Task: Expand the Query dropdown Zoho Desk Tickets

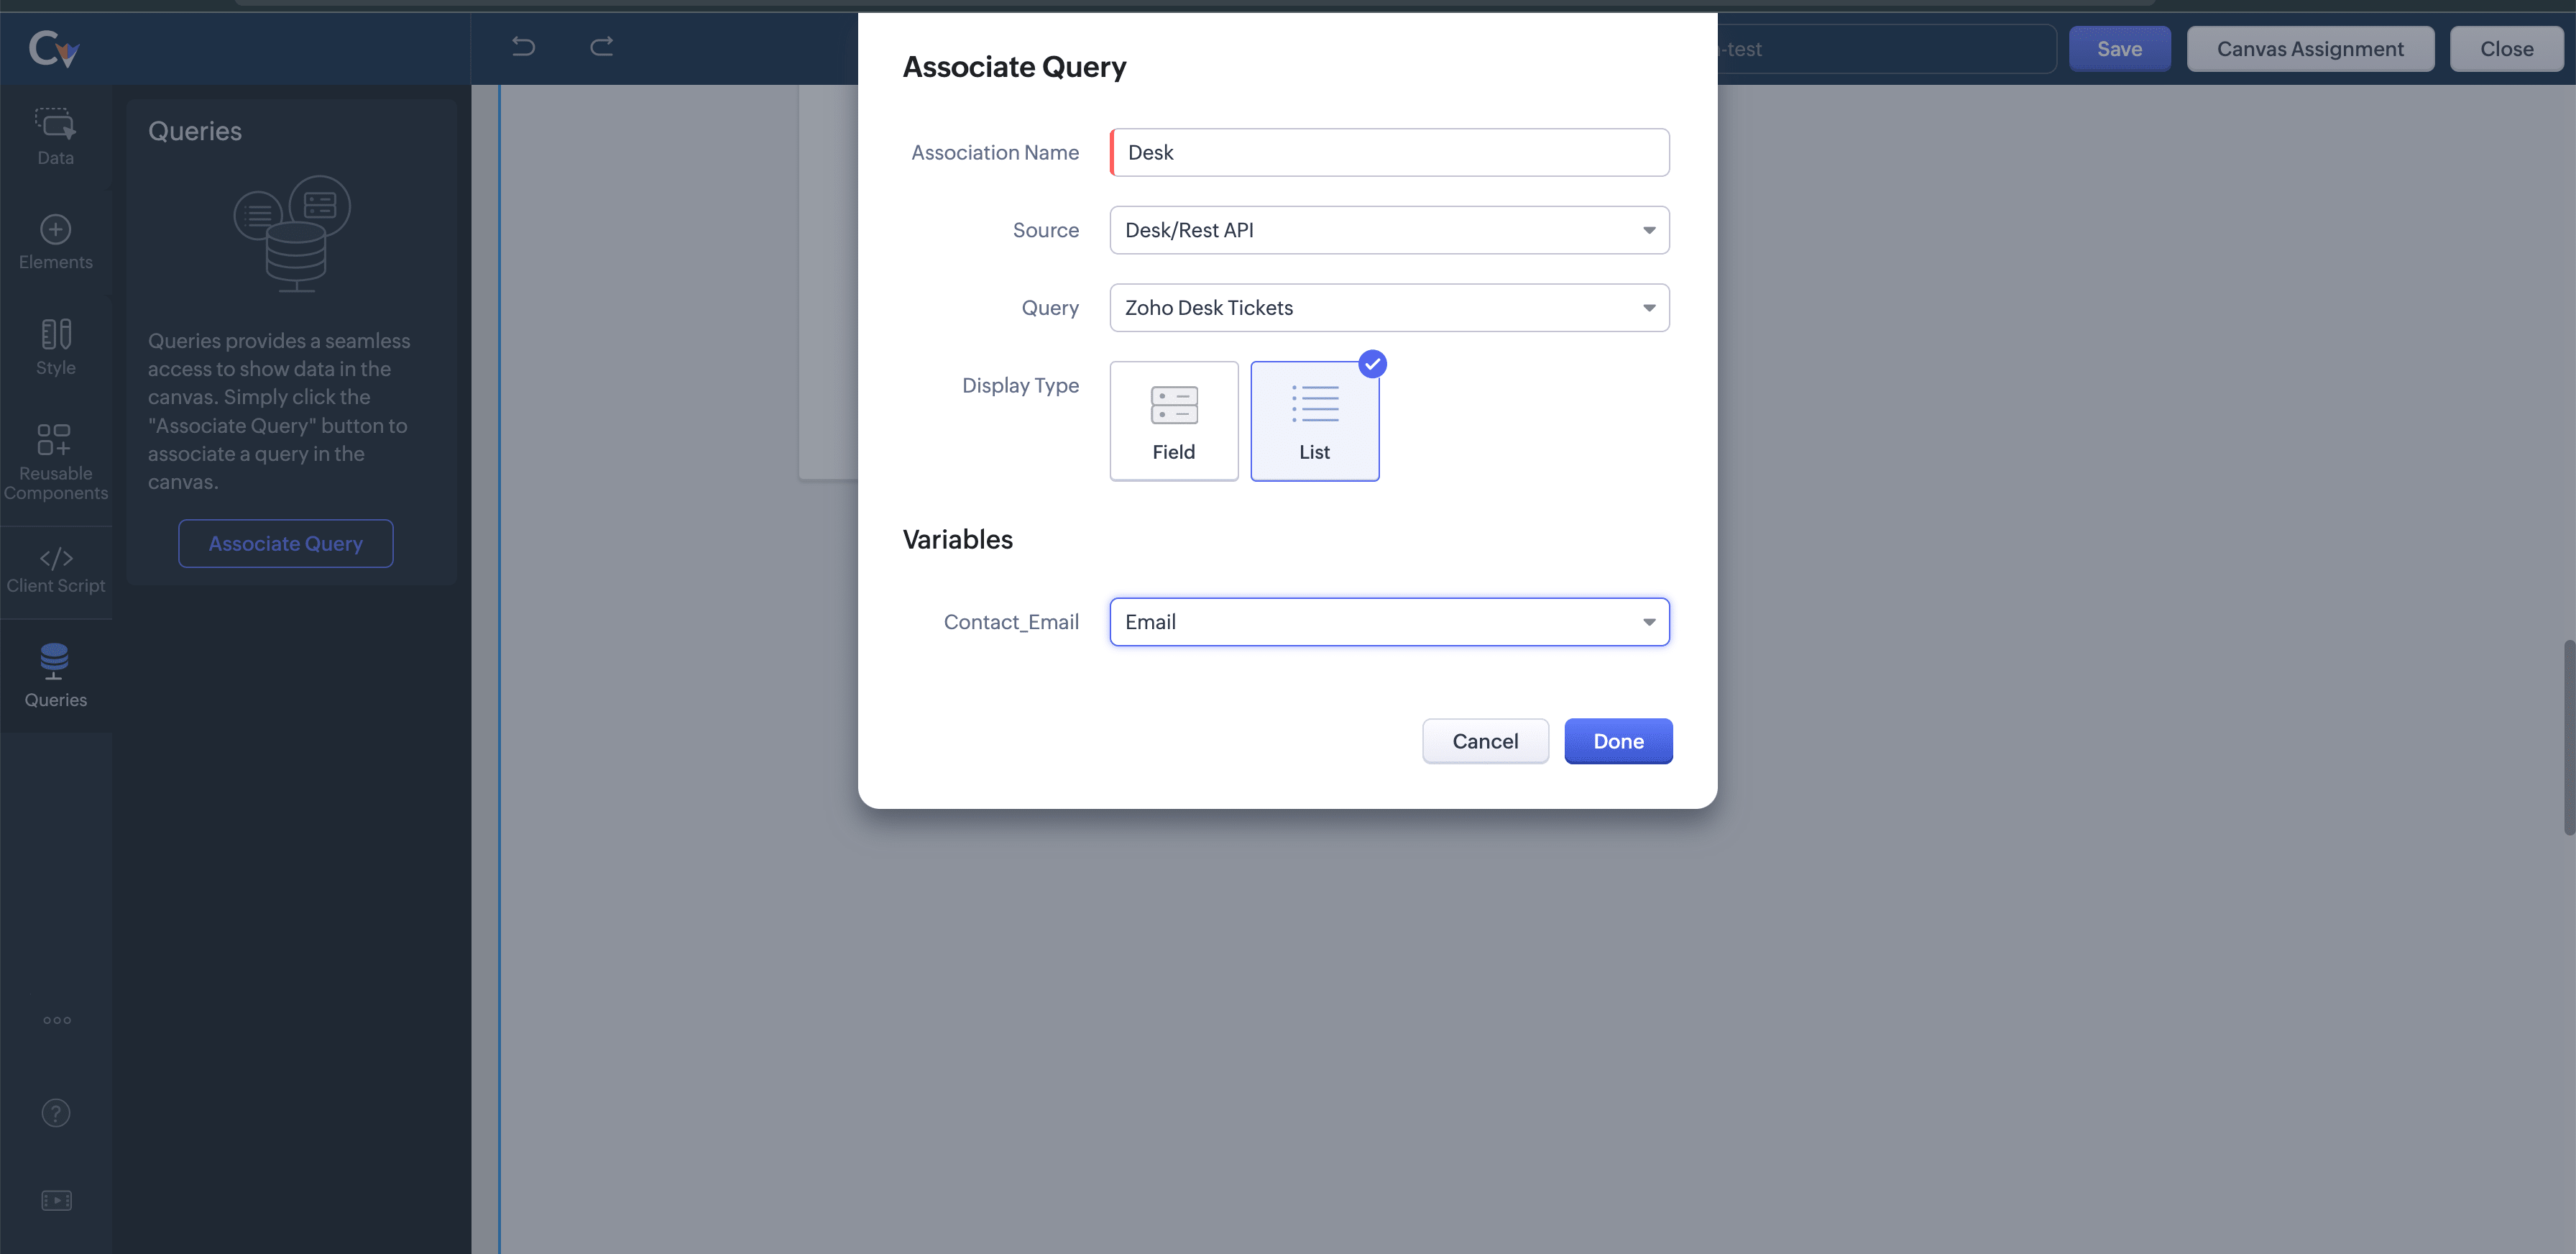Action: [1388, 308]
